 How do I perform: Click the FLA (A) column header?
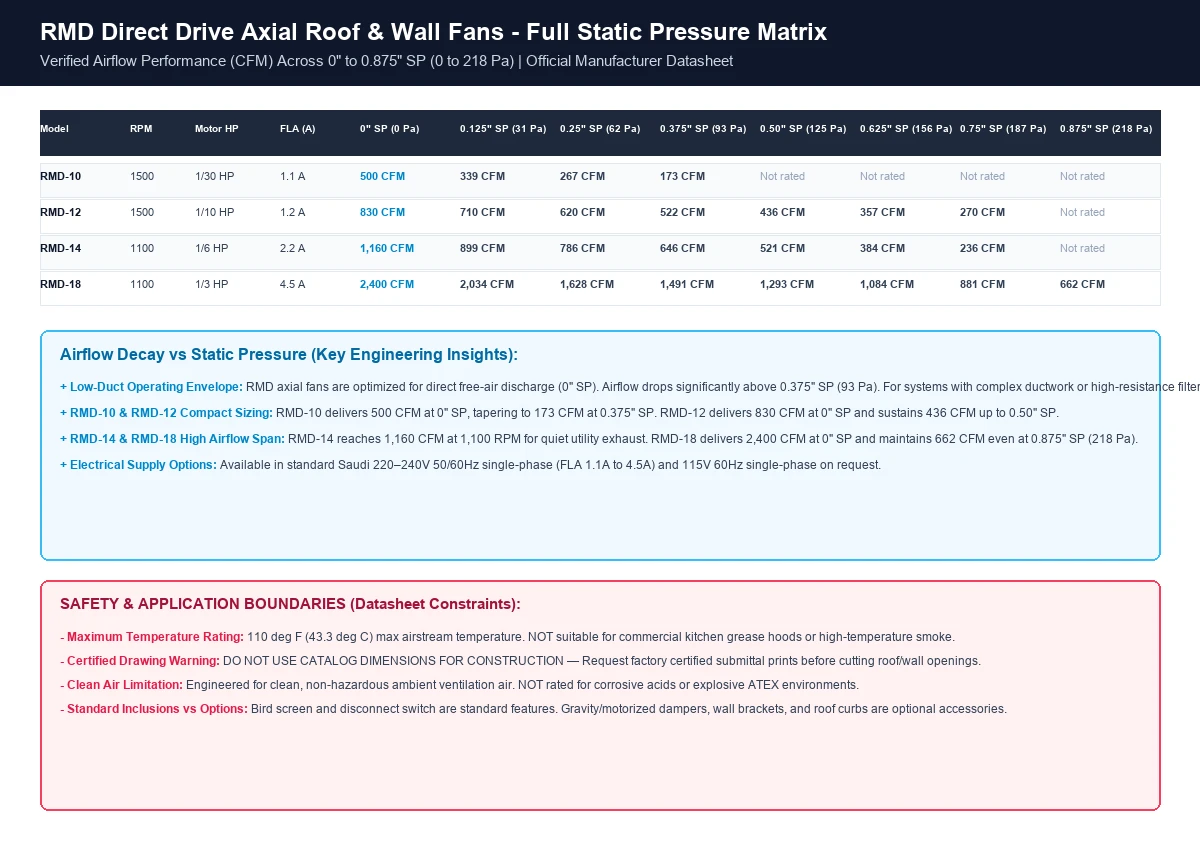coord(298,129)
